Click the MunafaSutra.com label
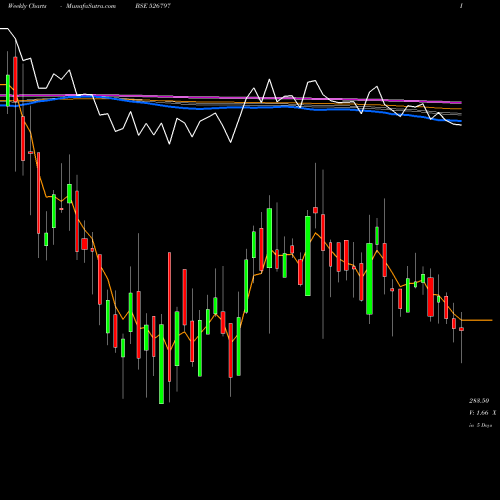Image resolution: width=500 pixels, height=500 pixels. (x=91, y=6)
